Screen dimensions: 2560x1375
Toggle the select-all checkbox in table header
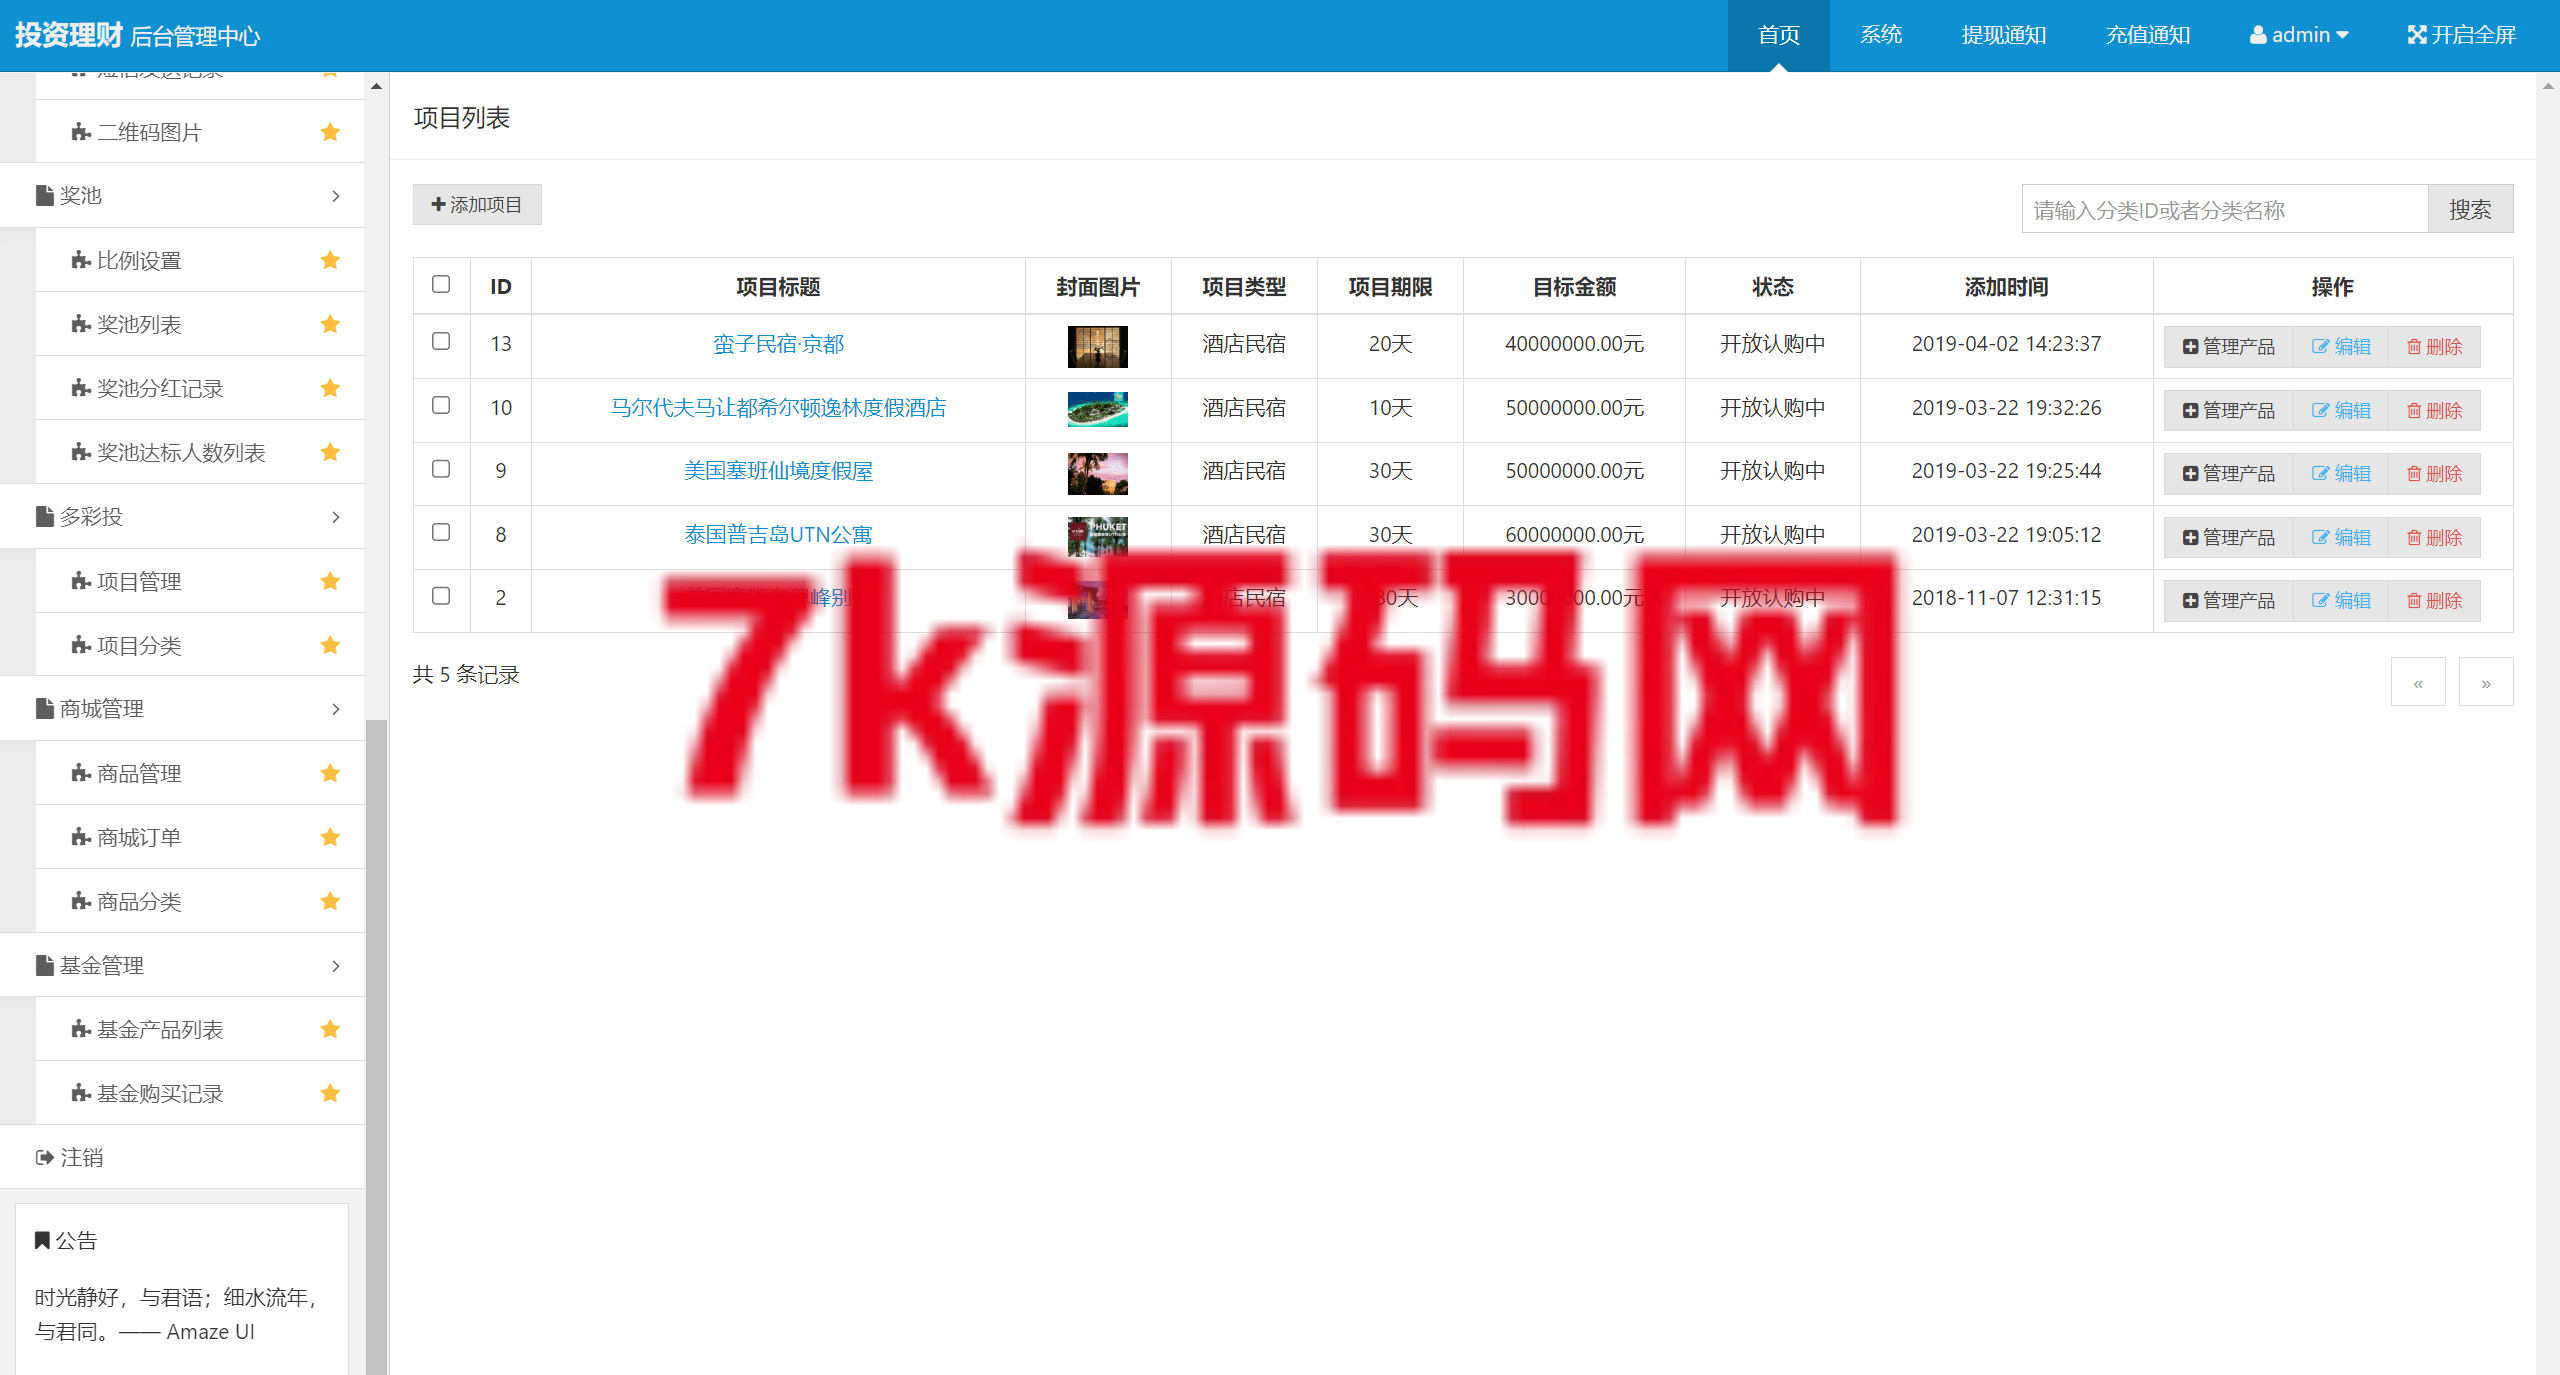click(x=441, y=284)
